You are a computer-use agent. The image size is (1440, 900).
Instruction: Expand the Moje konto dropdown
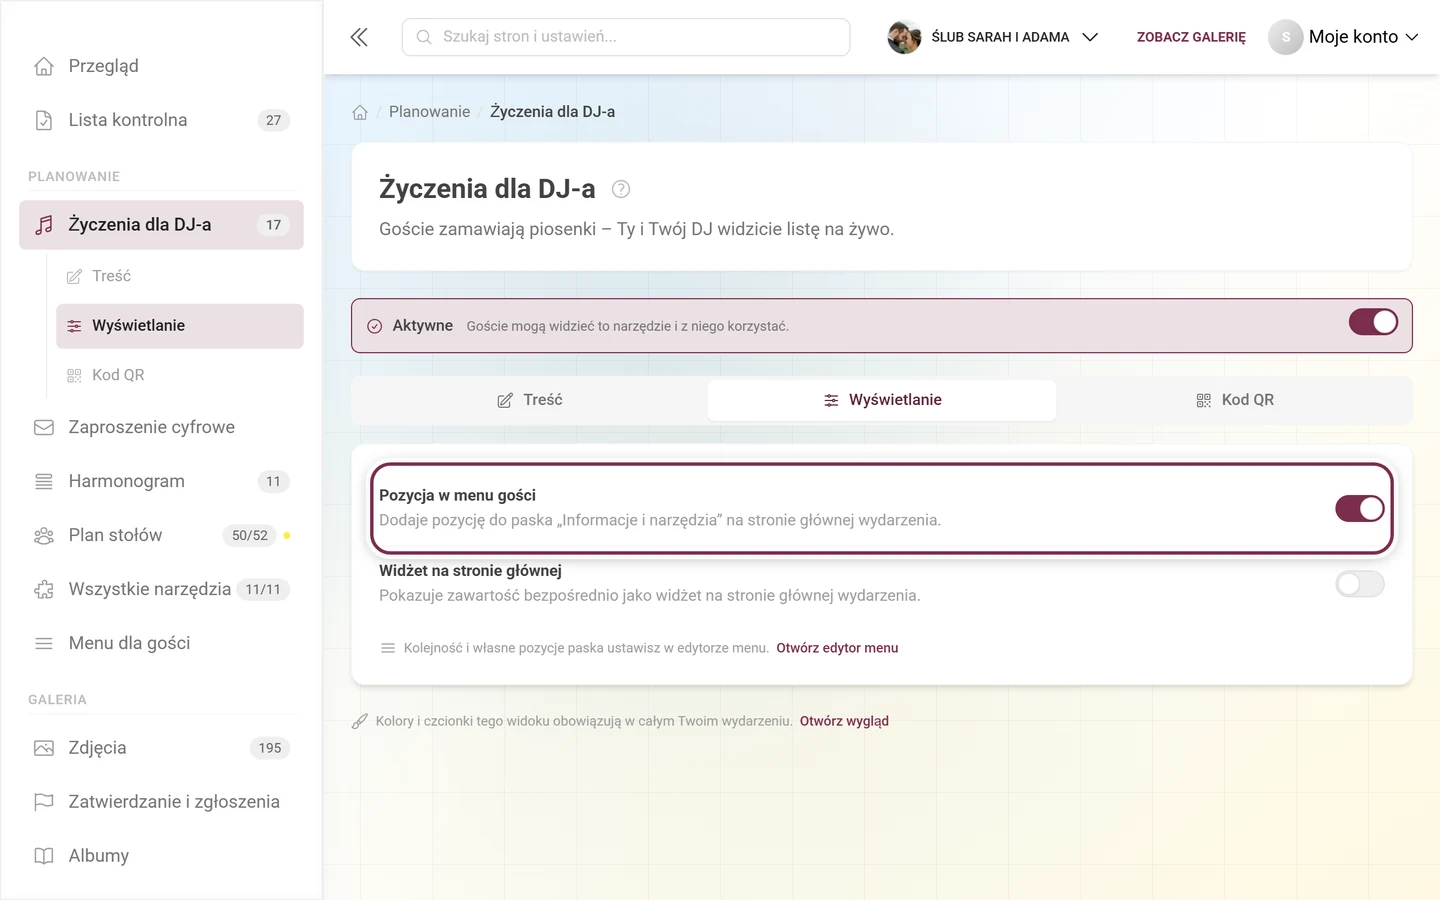(1344, 37)
